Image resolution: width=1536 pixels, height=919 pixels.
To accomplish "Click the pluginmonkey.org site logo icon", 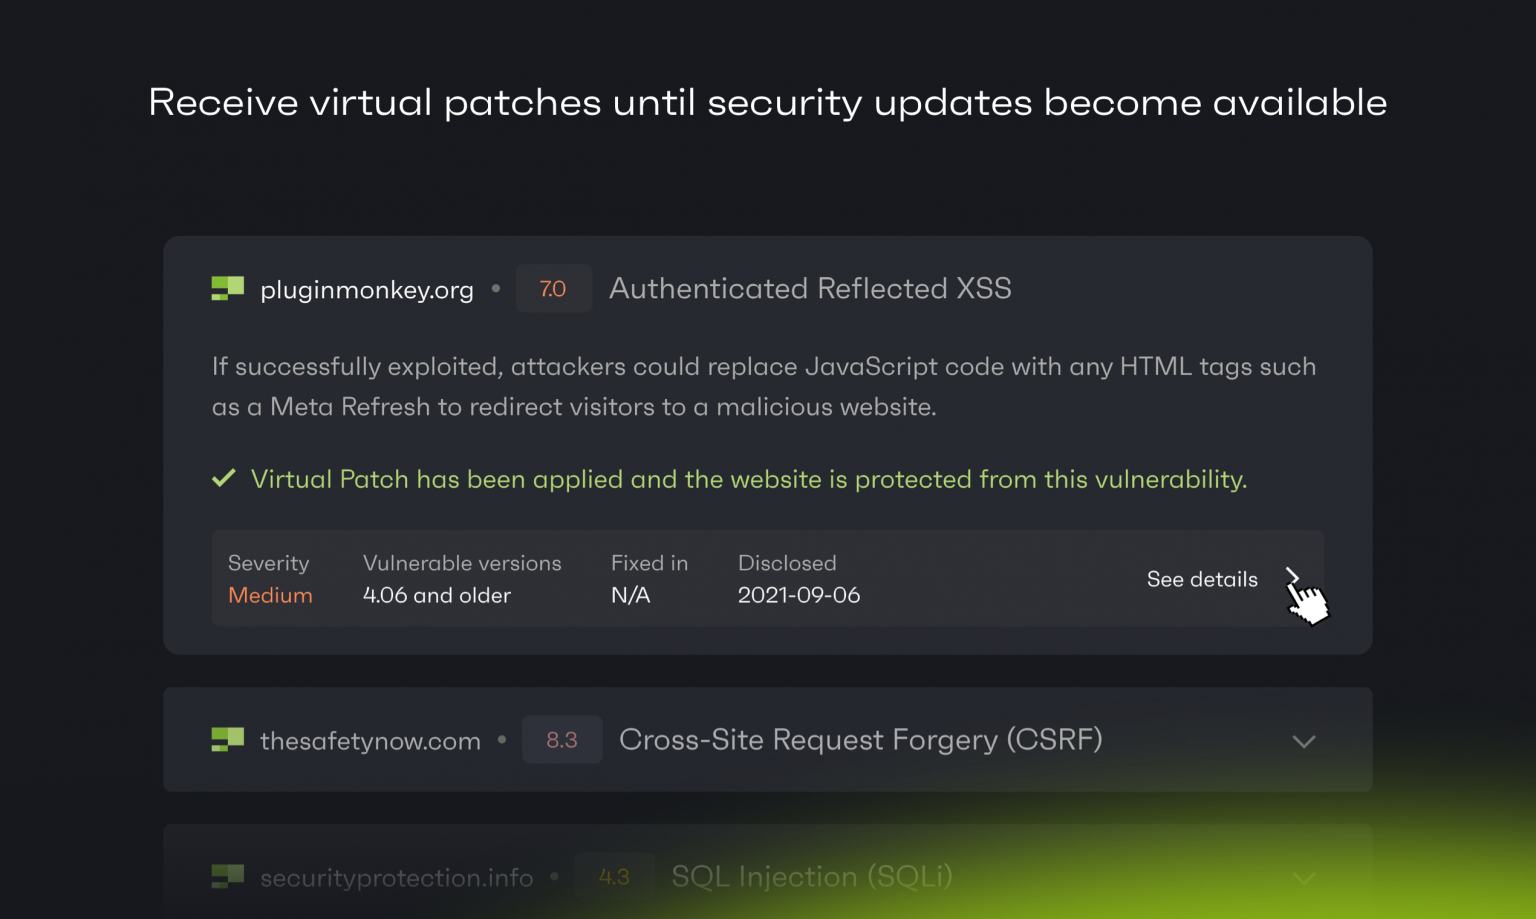I will click(227, 288).
